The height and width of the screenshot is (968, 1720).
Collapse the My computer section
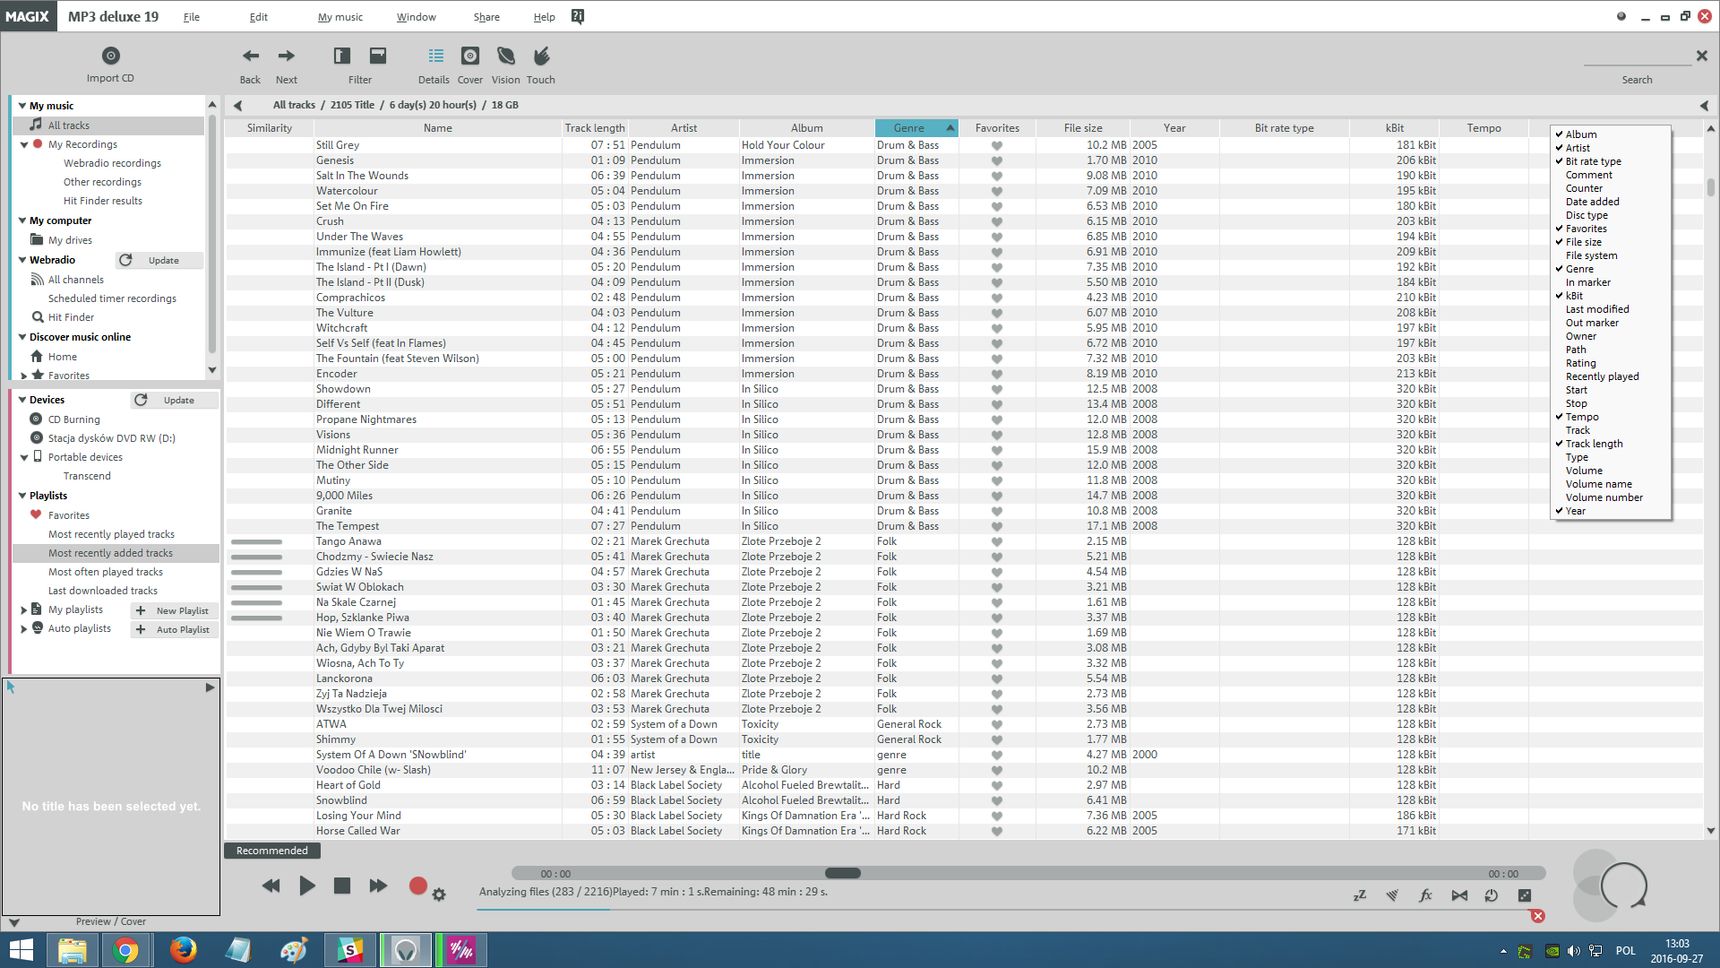tap(22, 220)
